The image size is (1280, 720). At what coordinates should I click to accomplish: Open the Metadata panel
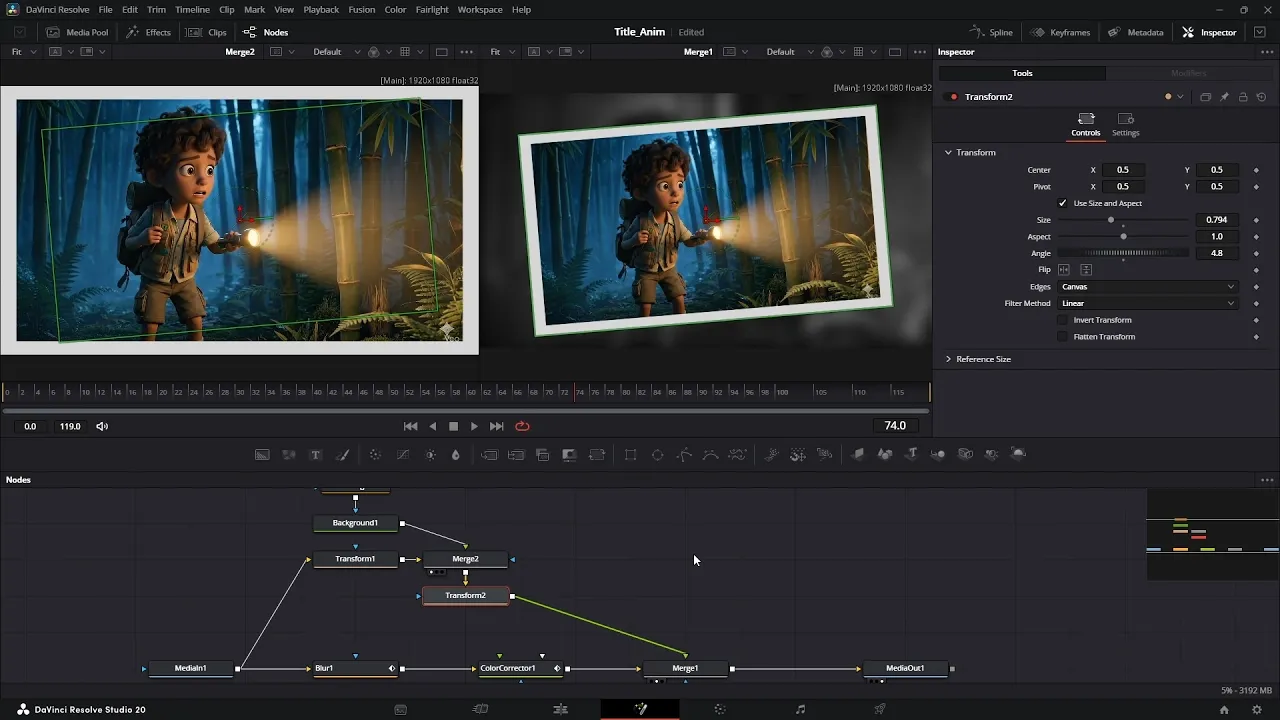[1136, 32]
